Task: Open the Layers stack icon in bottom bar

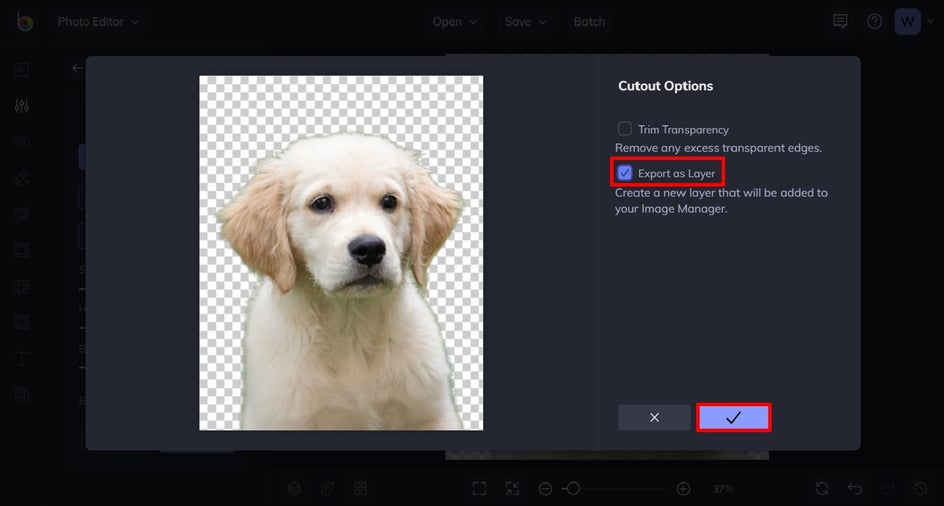Action: 294,488
